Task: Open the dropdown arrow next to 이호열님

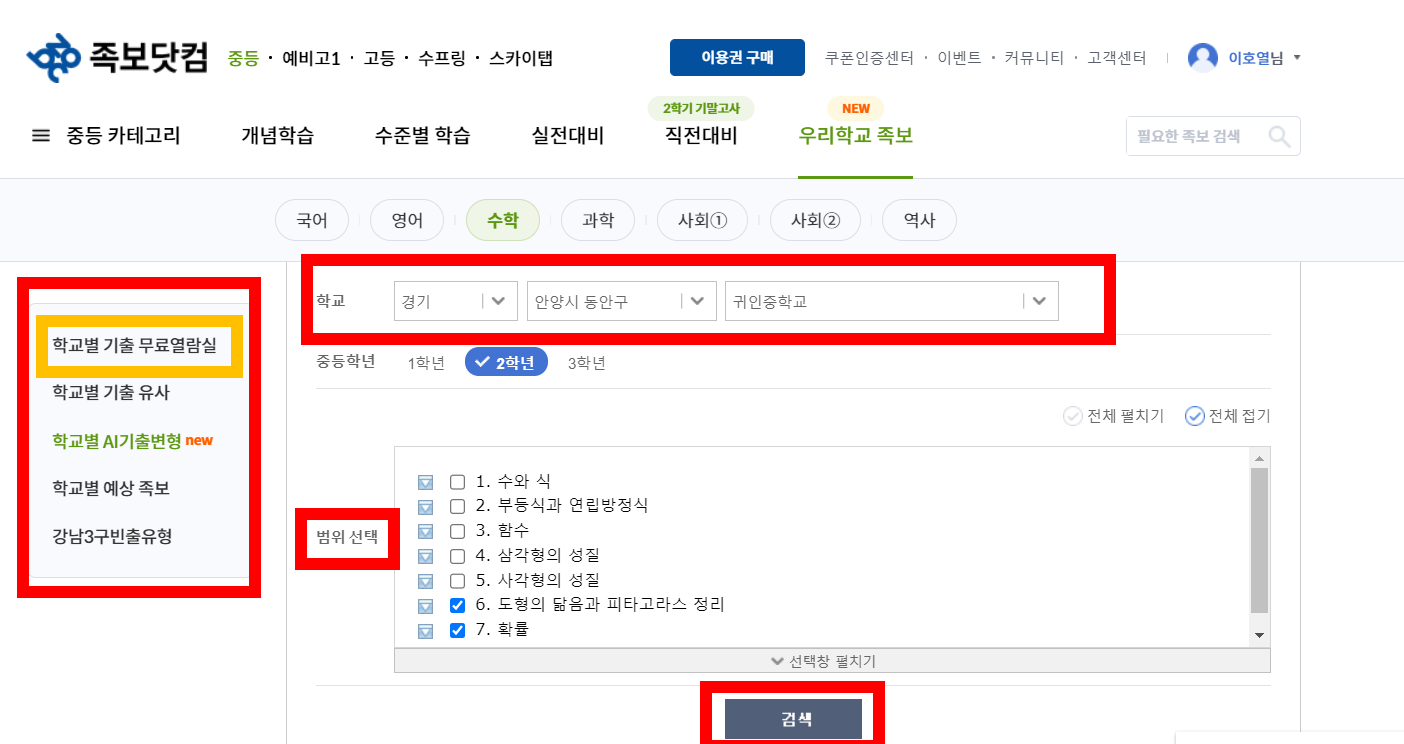Action: (1298, 57)
